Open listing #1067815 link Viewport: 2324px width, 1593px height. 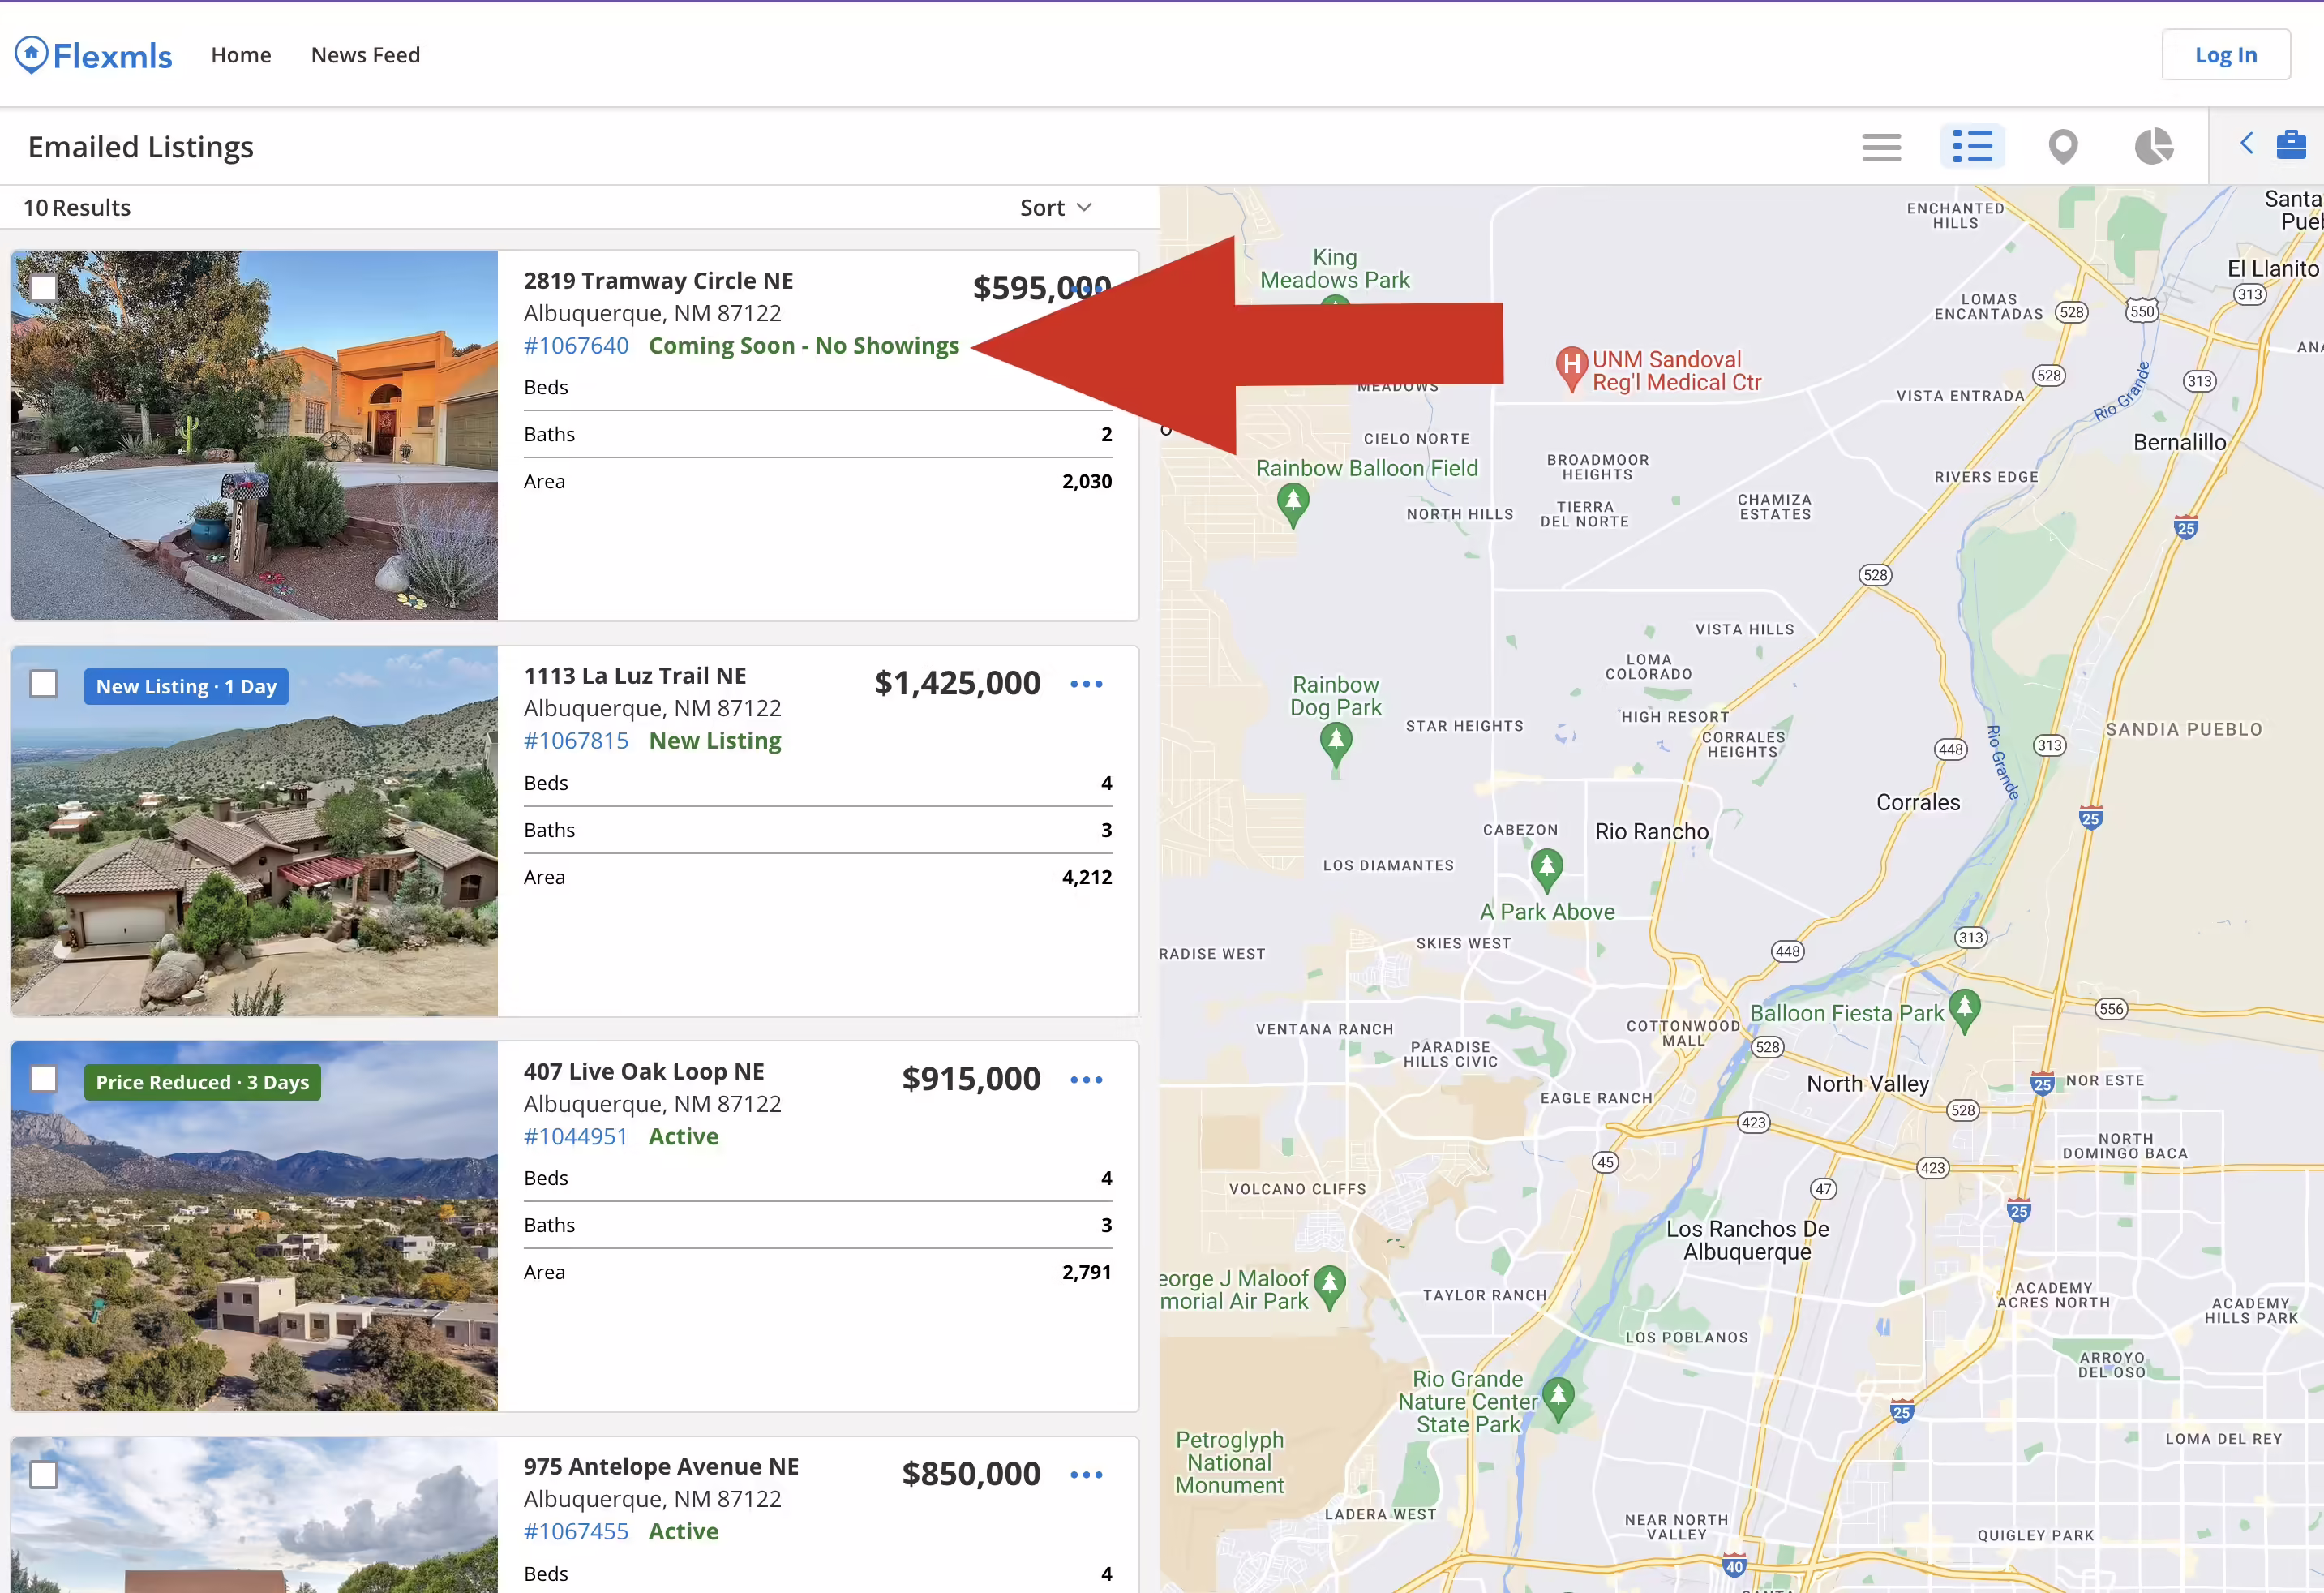coord(576,740)
